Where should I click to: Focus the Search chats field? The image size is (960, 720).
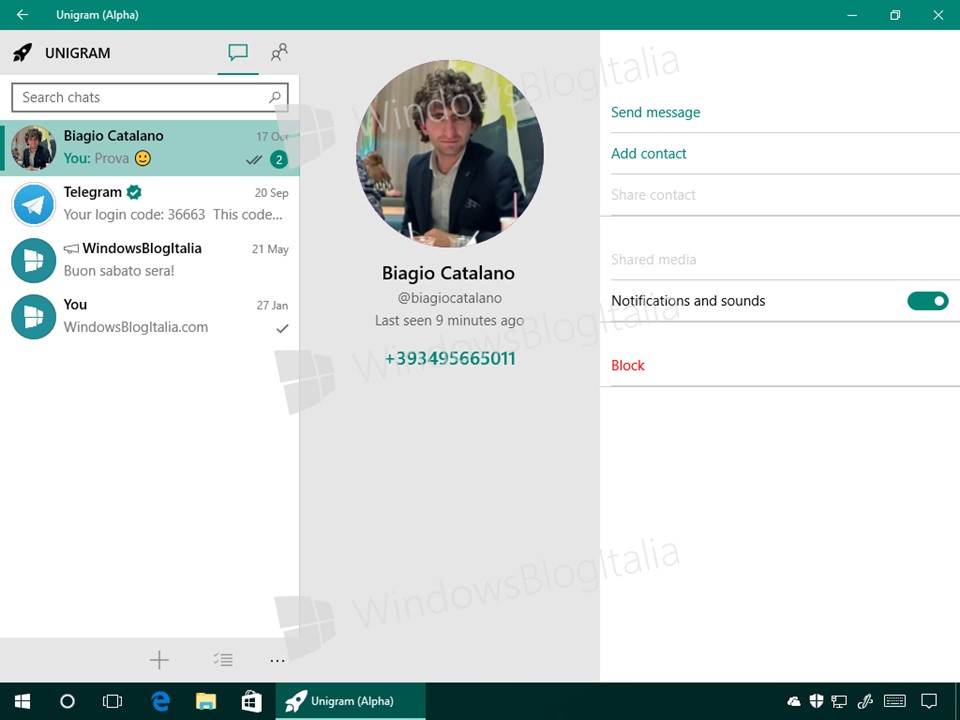click(150, 97)
